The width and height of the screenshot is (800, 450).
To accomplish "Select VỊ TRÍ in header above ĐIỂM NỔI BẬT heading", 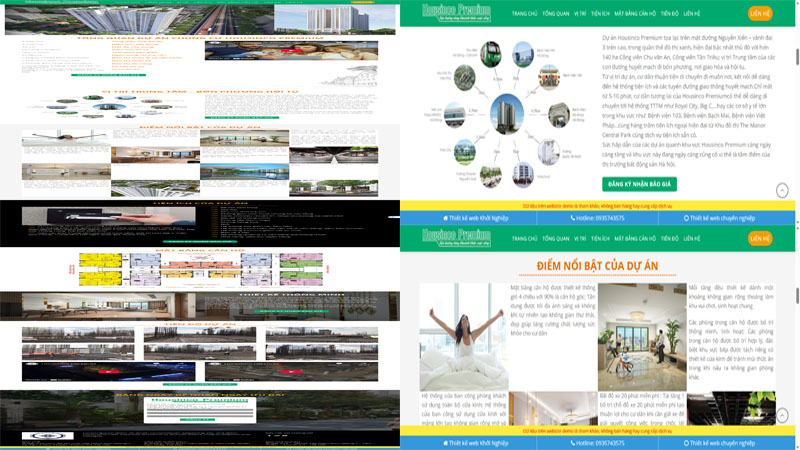I will click(580, 239).
